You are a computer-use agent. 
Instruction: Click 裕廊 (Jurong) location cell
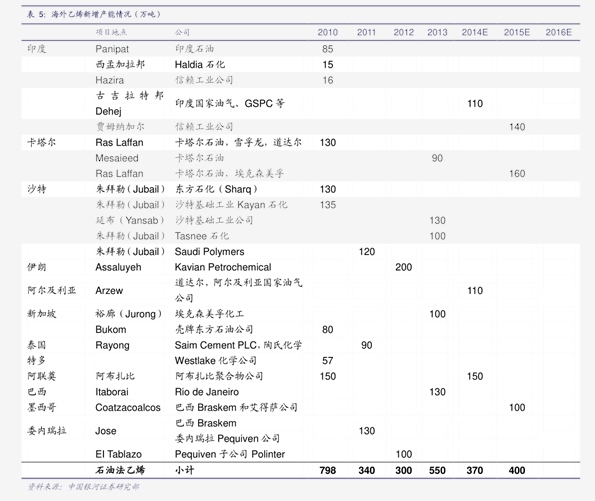[129, 314]
